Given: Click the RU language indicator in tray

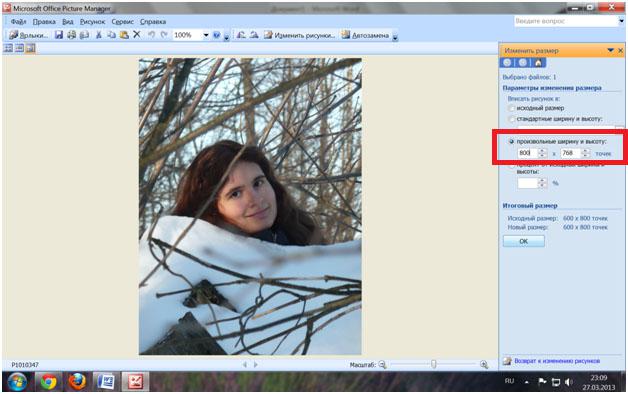Looking at the screenshot, I should point(509,381).
